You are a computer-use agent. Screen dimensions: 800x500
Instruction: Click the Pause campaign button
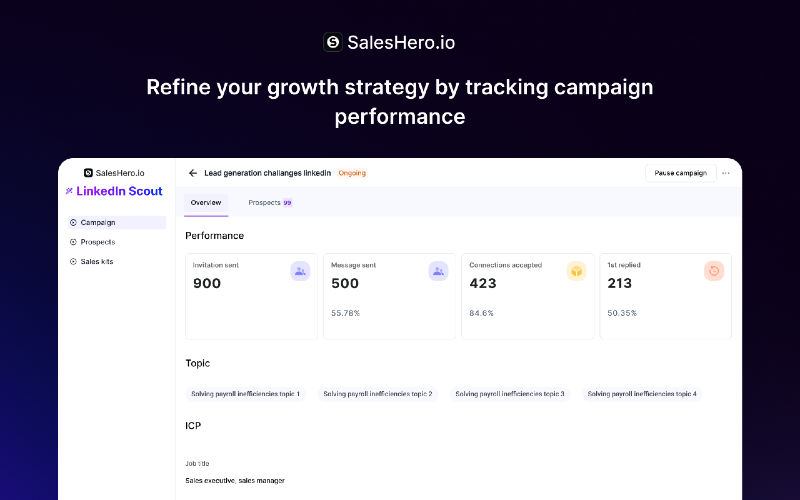click(x=681, y=173)
